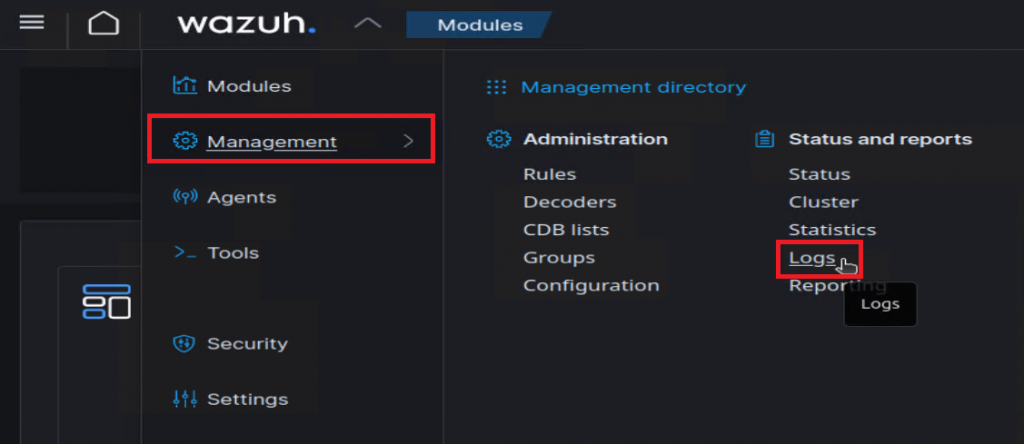The width and height of the screenshot is (1024, 444).
Task: Open Modules in the side menu
Action: click(x=248, y=86)
